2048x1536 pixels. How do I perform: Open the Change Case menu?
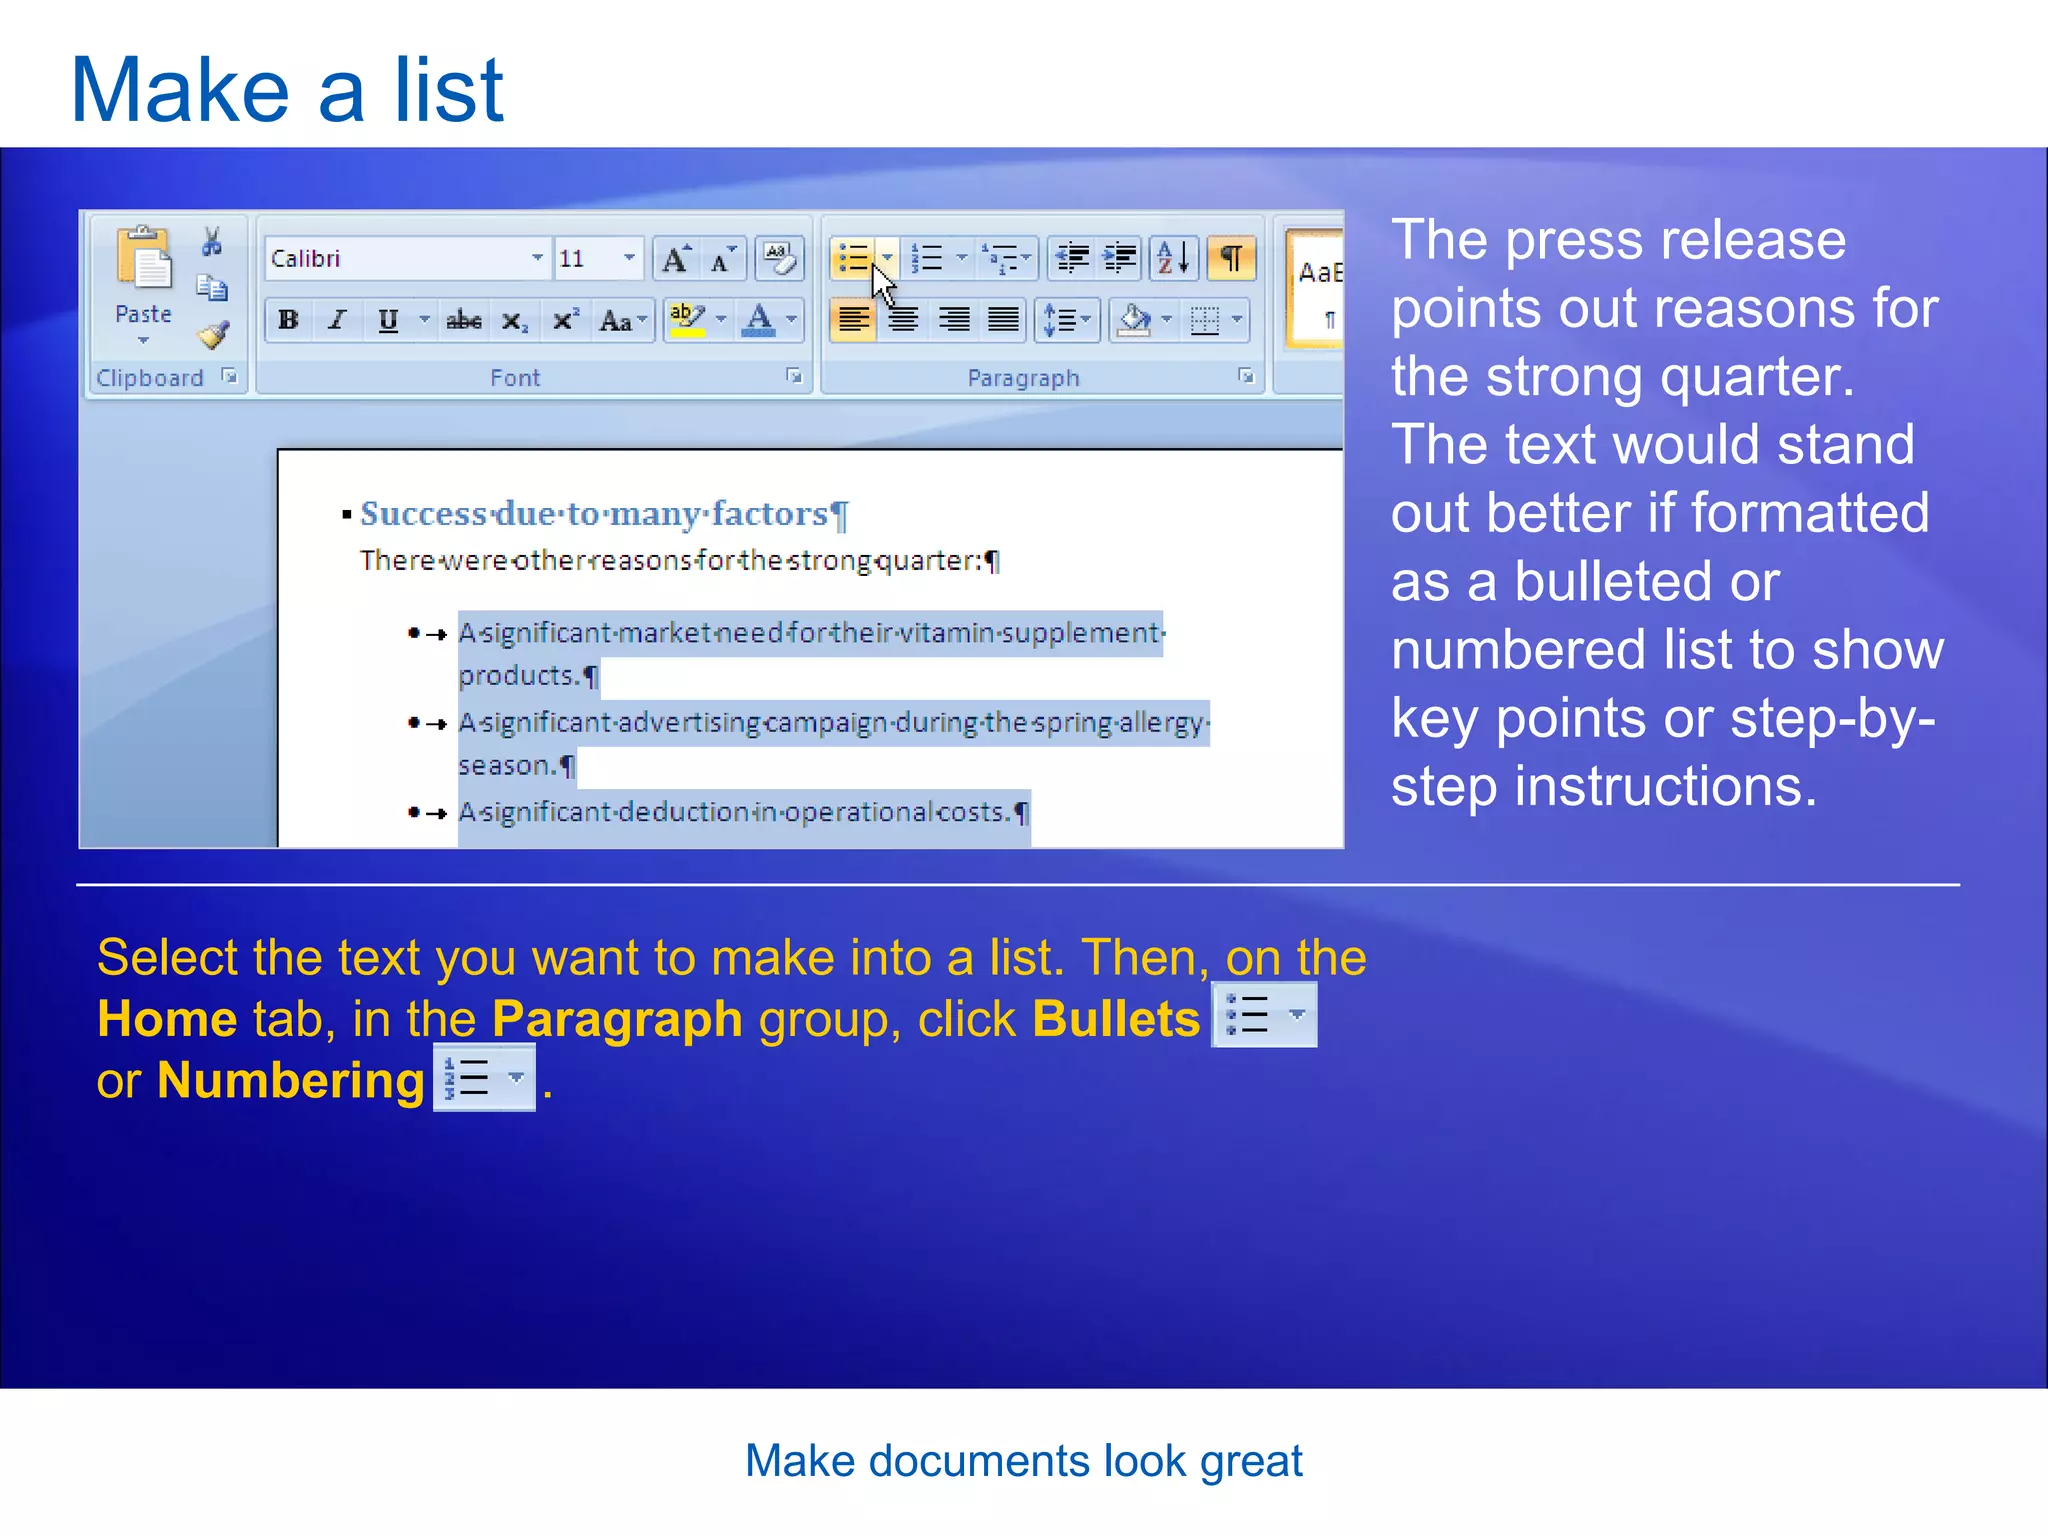coord(622,320)
